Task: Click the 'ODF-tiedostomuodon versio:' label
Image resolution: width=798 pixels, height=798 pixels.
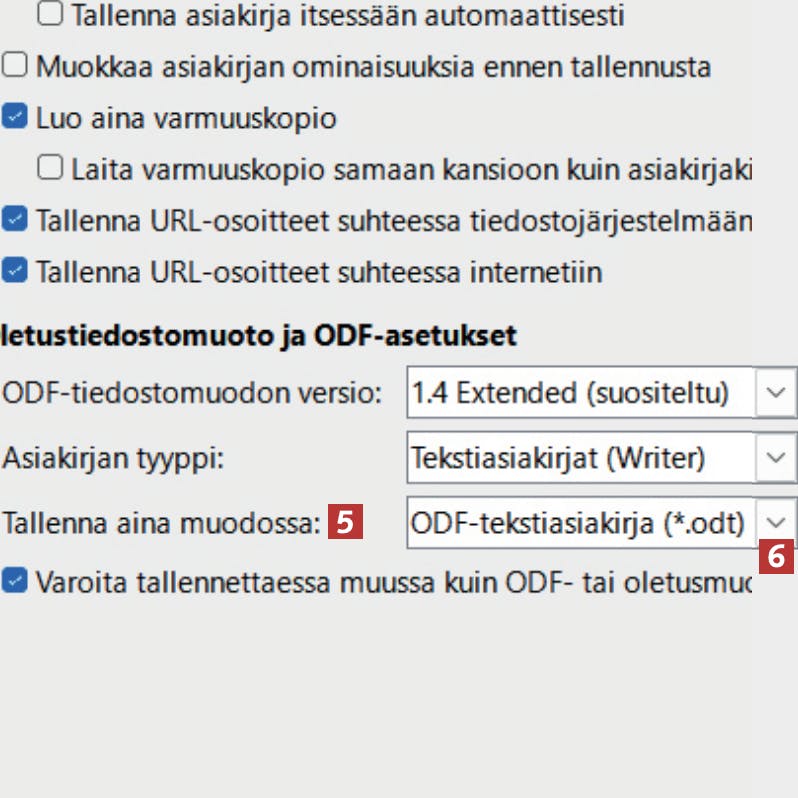Action: click(192, 392)
